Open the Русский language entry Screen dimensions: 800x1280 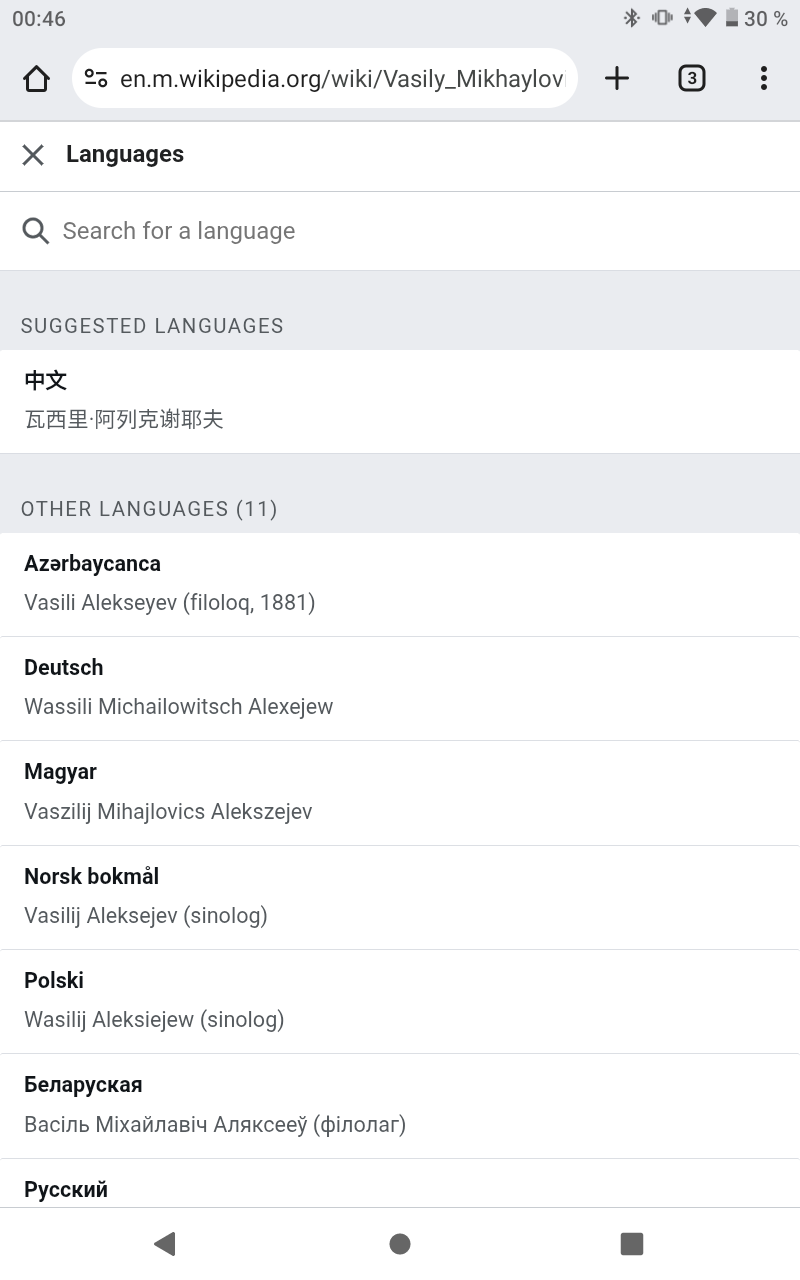(x=400, y=1183)
